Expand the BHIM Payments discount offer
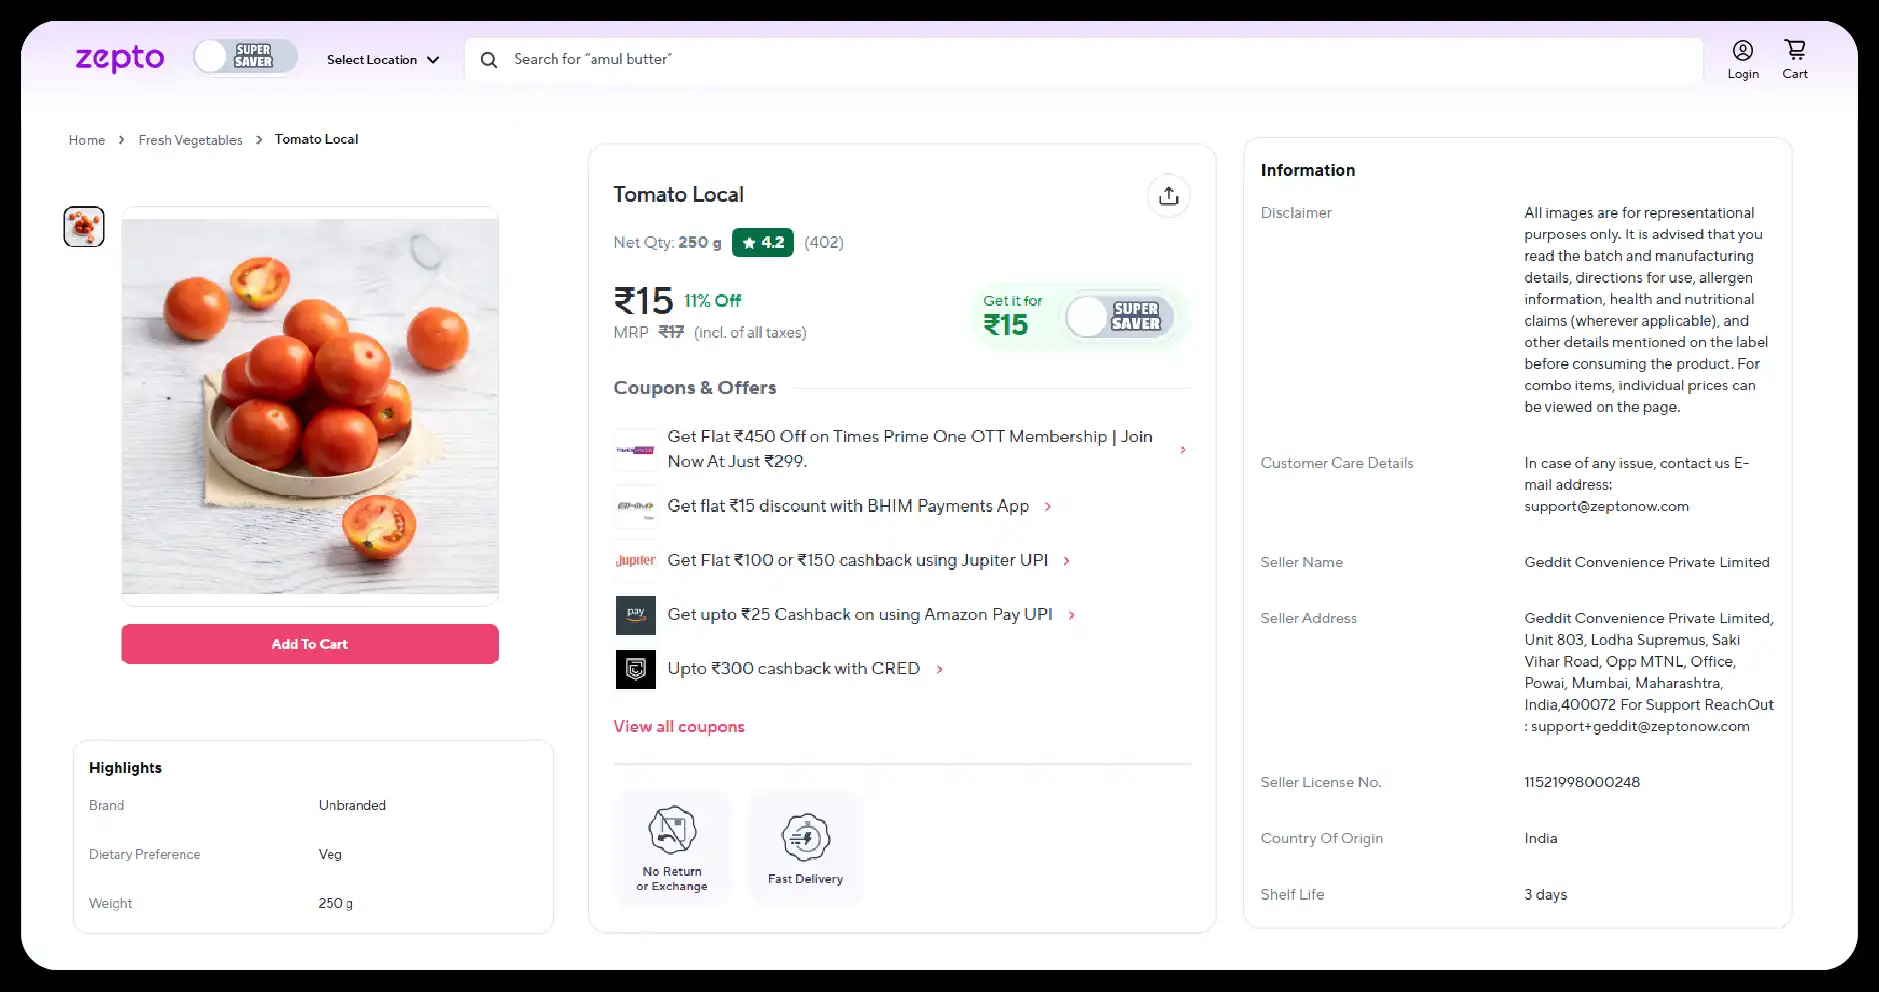 tap(1047, 507)
